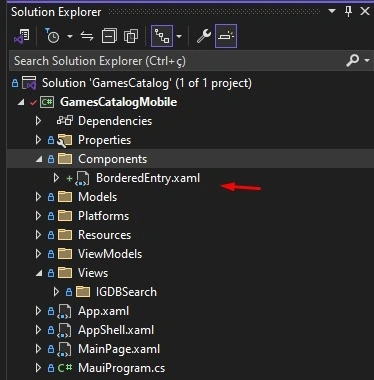
Task: Click the Models folder icon
Action: (x=65, y=197)
